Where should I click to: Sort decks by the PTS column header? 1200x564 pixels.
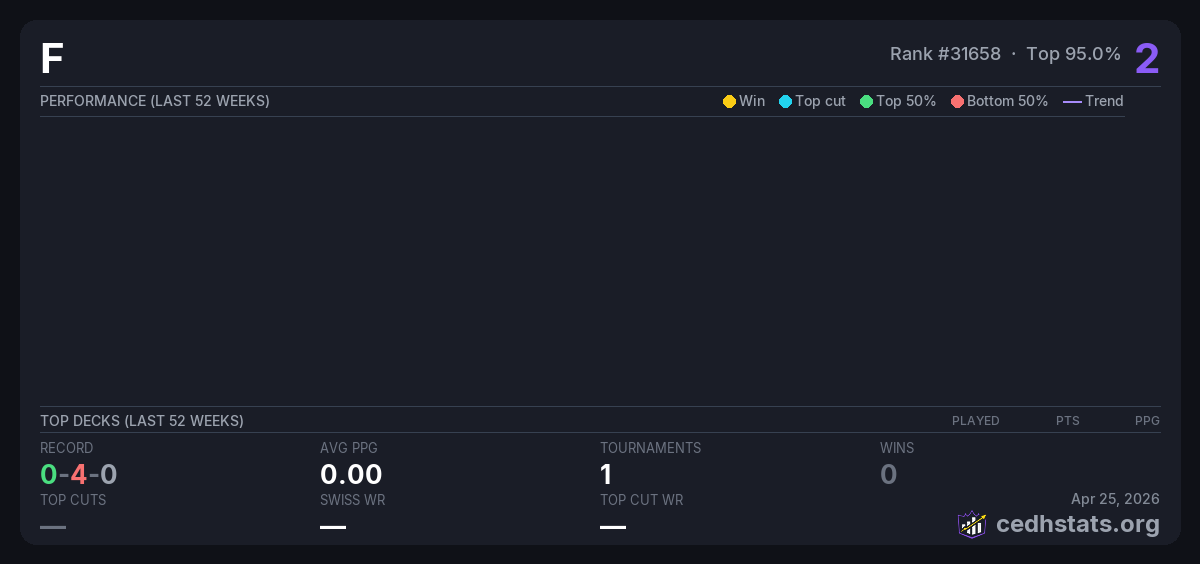tap(1067, 421)
